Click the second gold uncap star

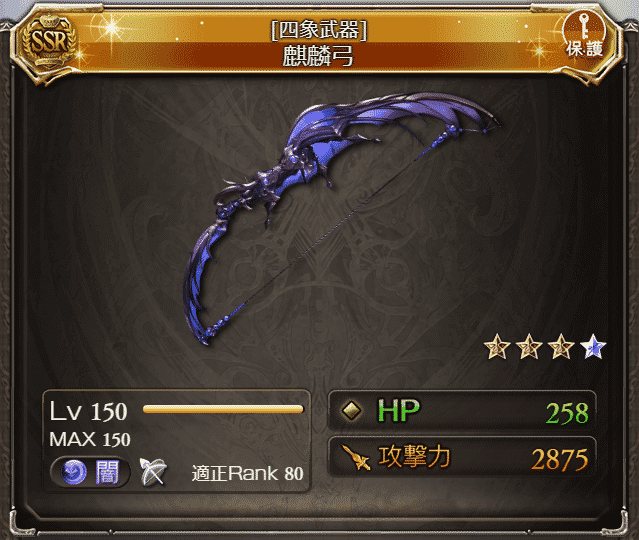click(529, 346)
